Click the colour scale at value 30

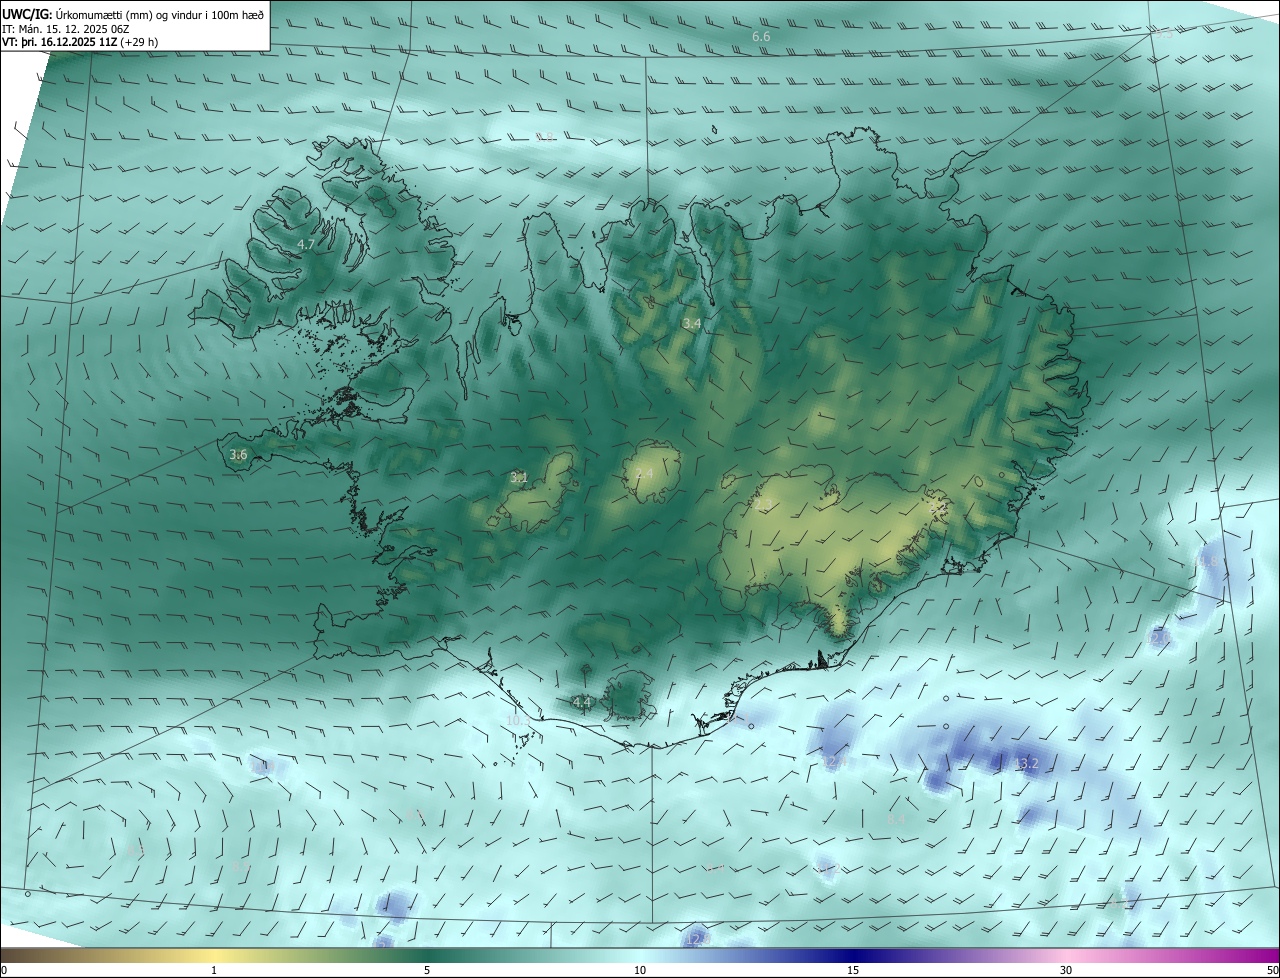[1066, 970]
